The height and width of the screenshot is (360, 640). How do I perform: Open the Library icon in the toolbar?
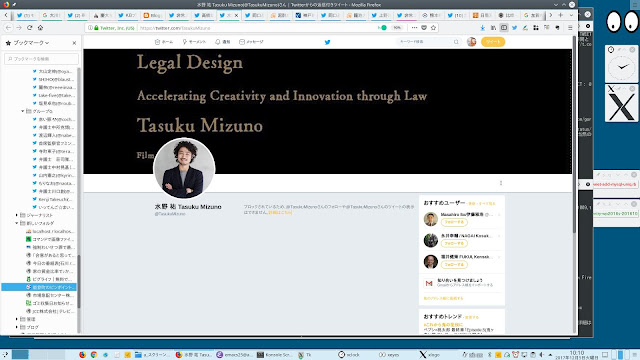(x=493, y=28)
